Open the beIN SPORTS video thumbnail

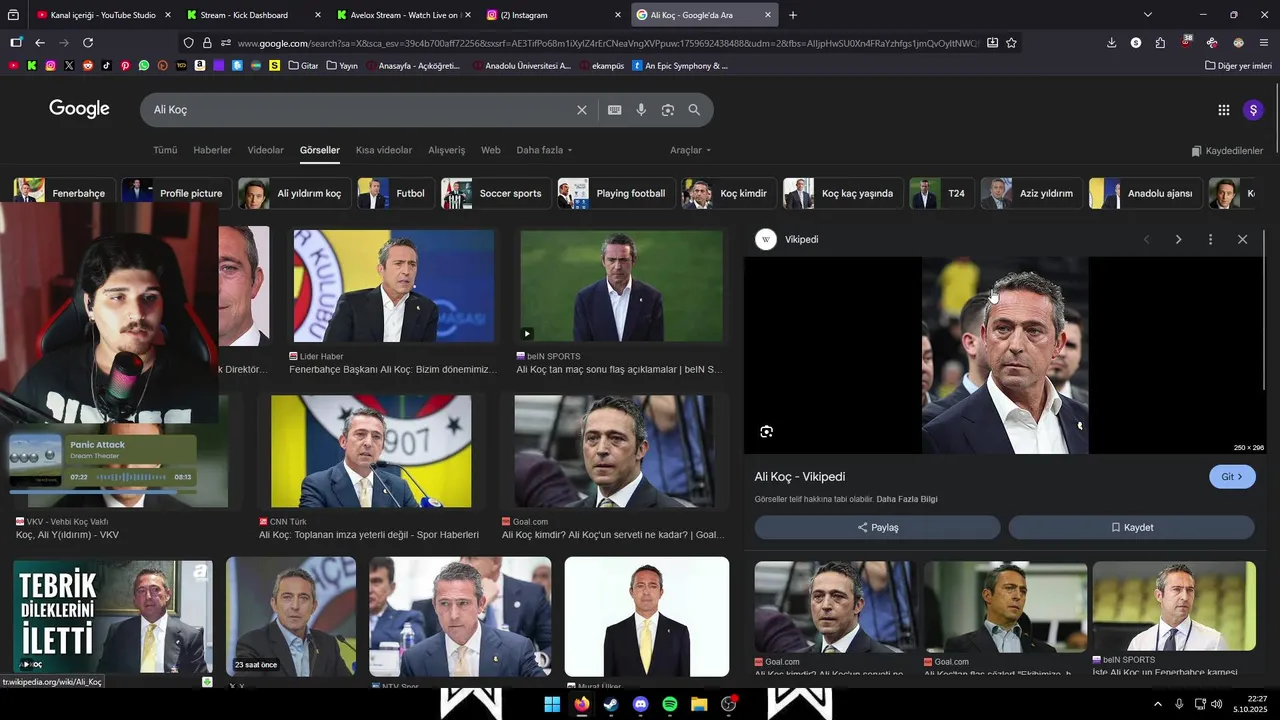click(621, 286)
